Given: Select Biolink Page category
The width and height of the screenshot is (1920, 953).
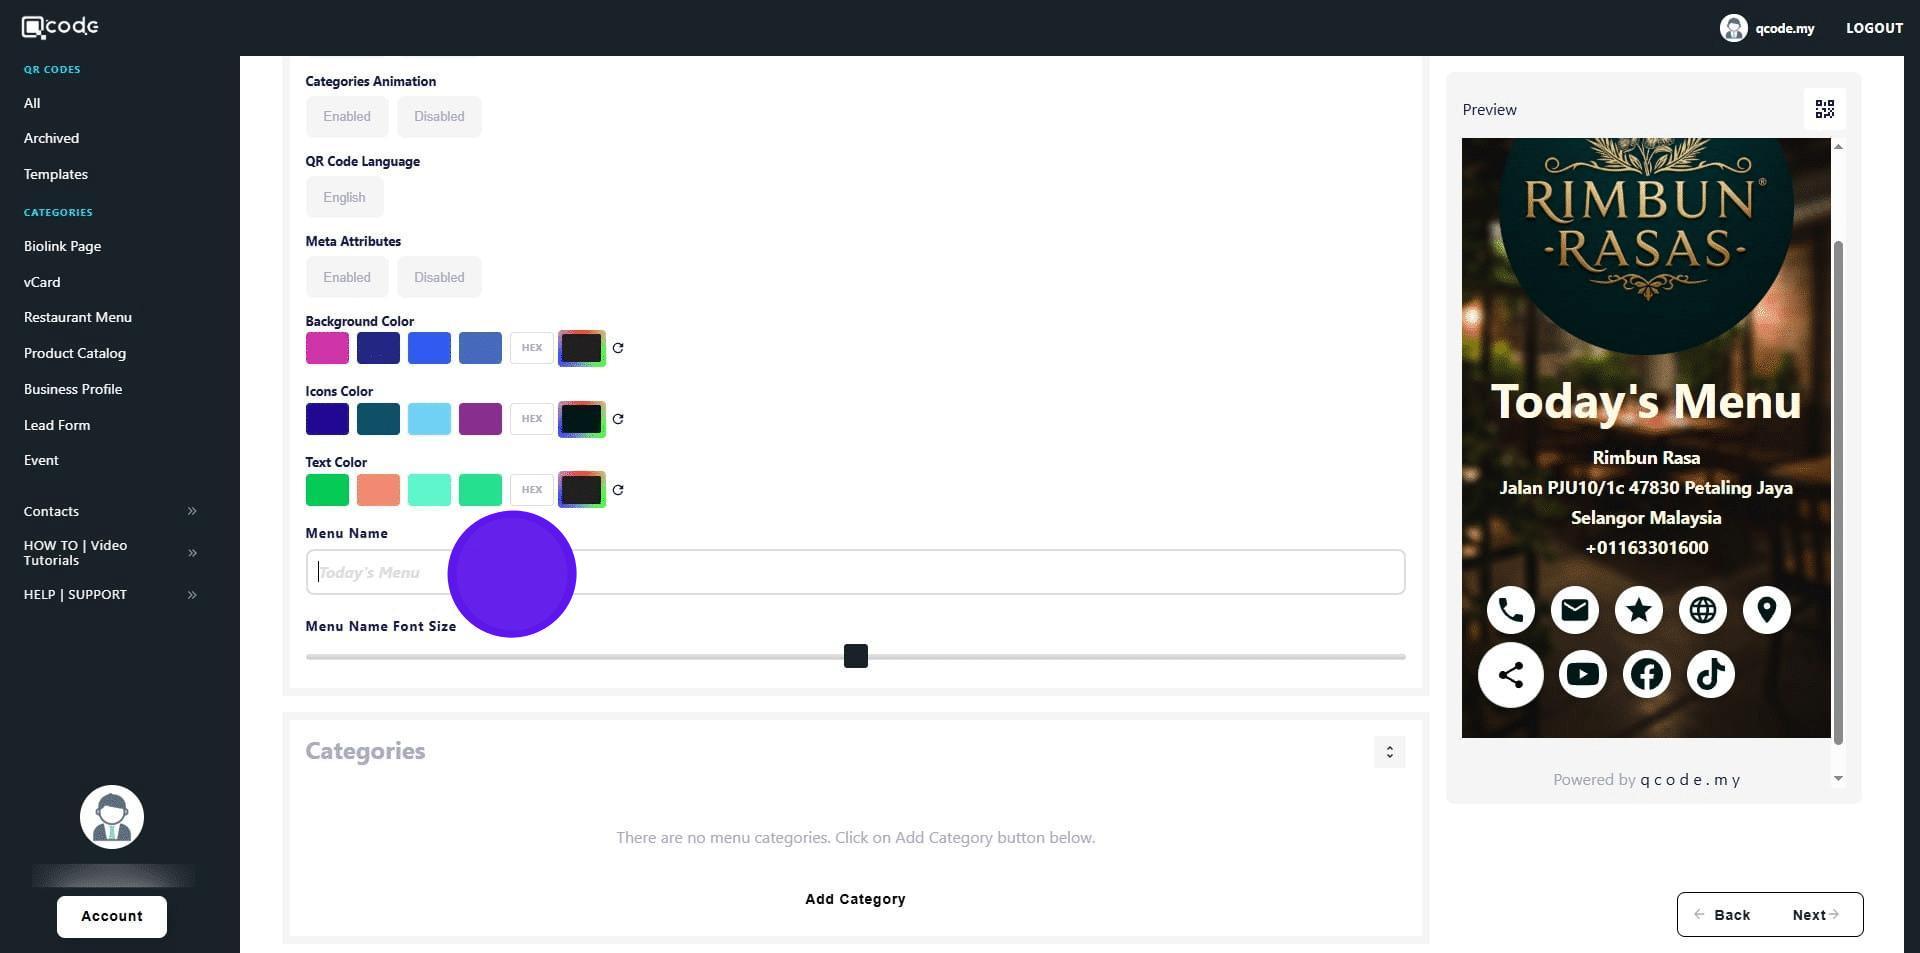Looking at the screenshot, I should pos(62,246).
